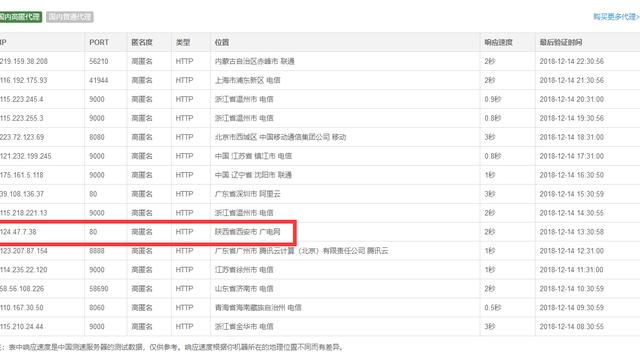
Task: Click response speed 0.9秒 value
Action: pos(493,99)
